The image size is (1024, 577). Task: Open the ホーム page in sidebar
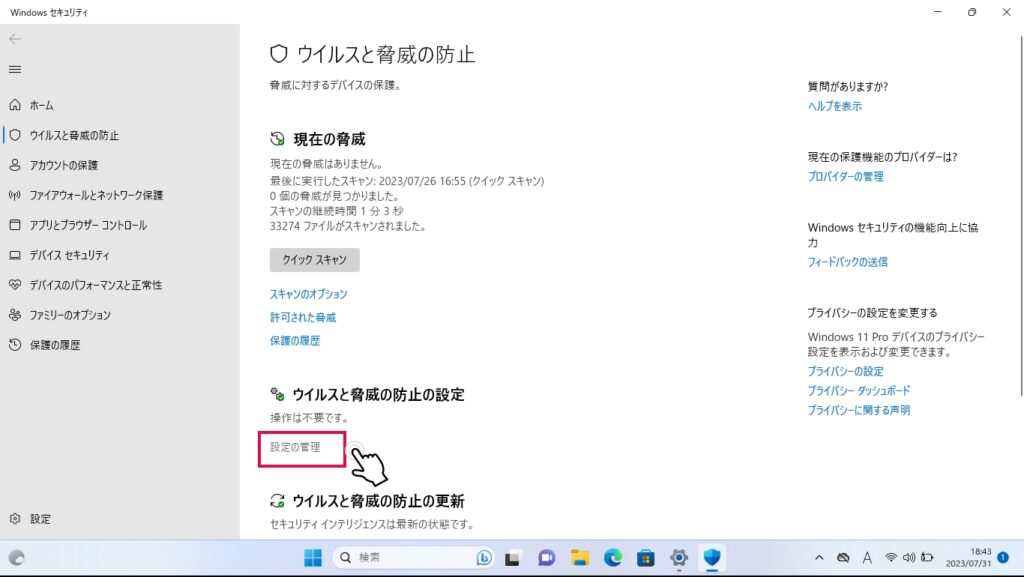41,105
